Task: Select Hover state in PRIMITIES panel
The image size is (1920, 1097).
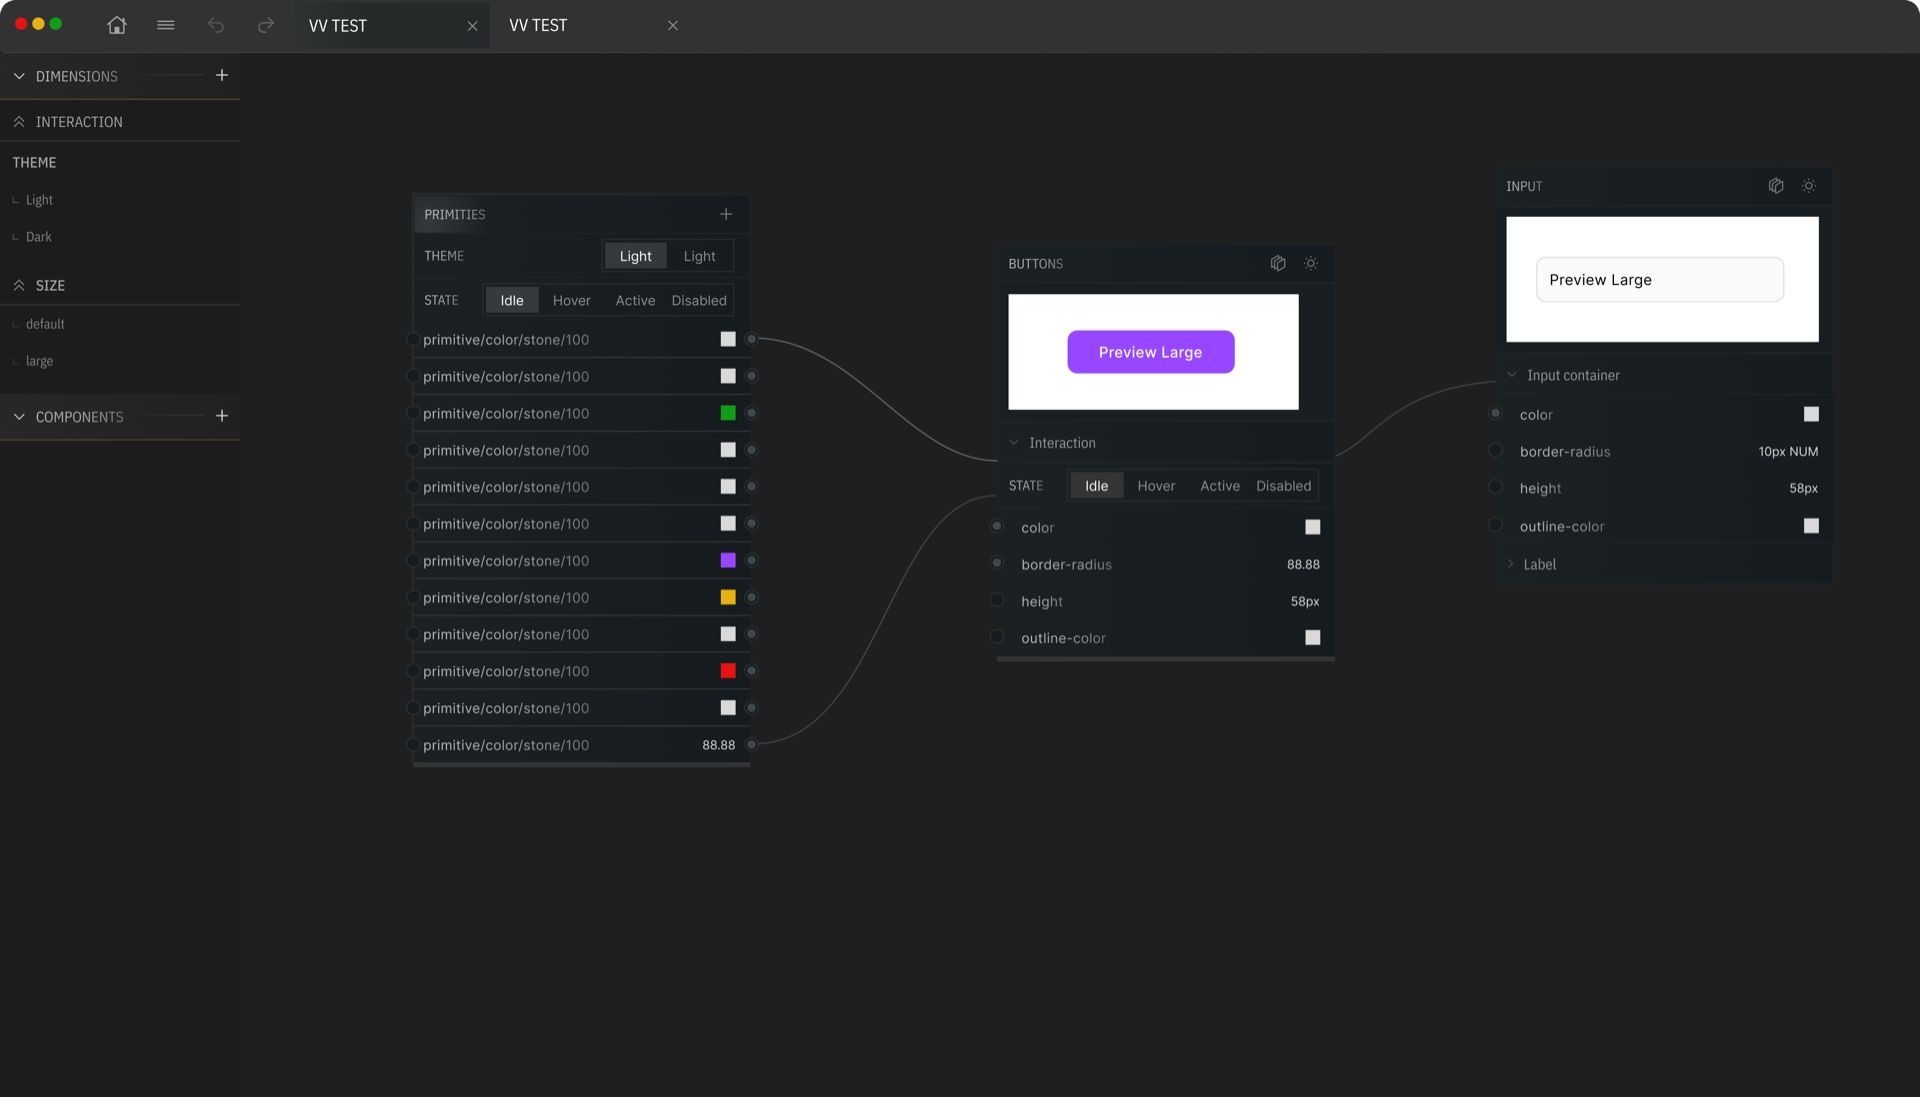Action: click(572, 300)
